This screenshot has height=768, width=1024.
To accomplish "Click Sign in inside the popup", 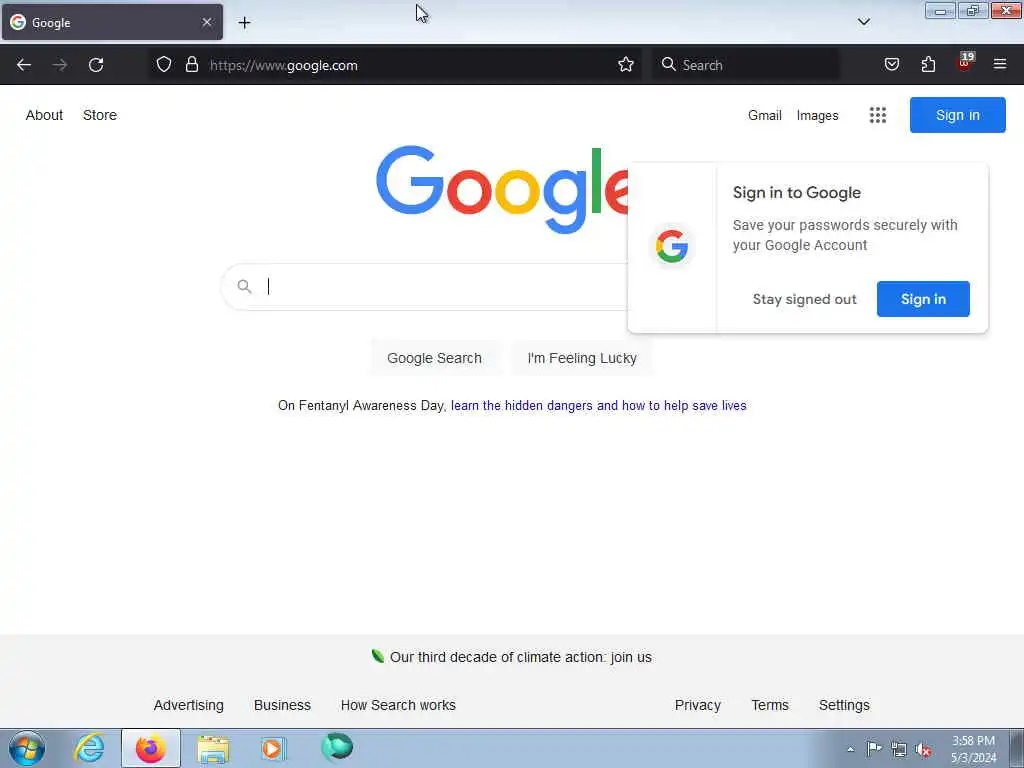I will pos(923,299).
